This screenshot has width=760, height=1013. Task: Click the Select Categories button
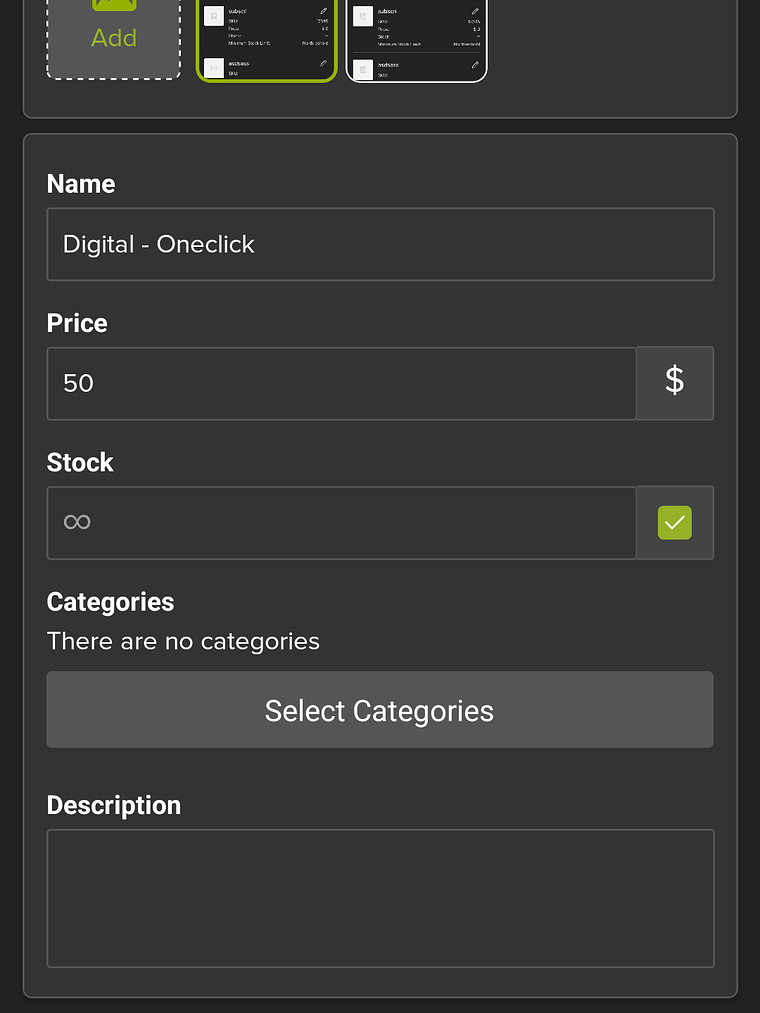pyautogui.click(x=379, y=710)
